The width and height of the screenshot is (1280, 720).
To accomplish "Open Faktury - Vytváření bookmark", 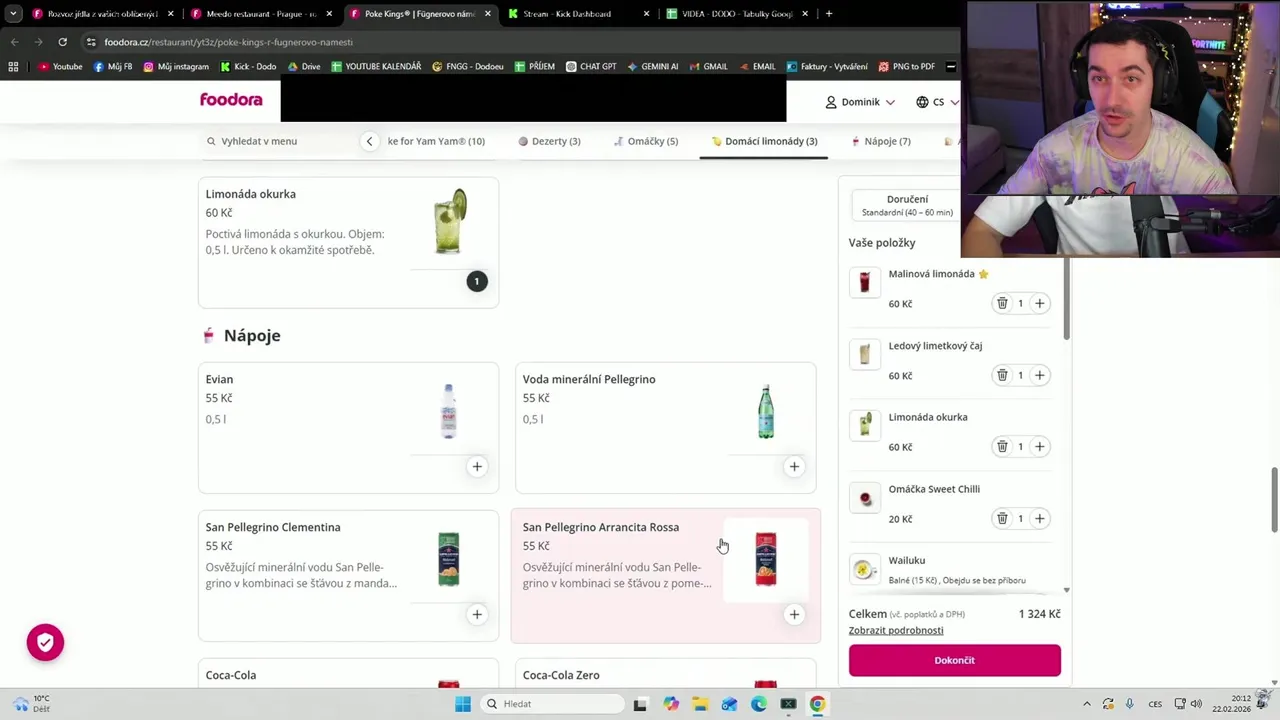I will coord(827,67).
